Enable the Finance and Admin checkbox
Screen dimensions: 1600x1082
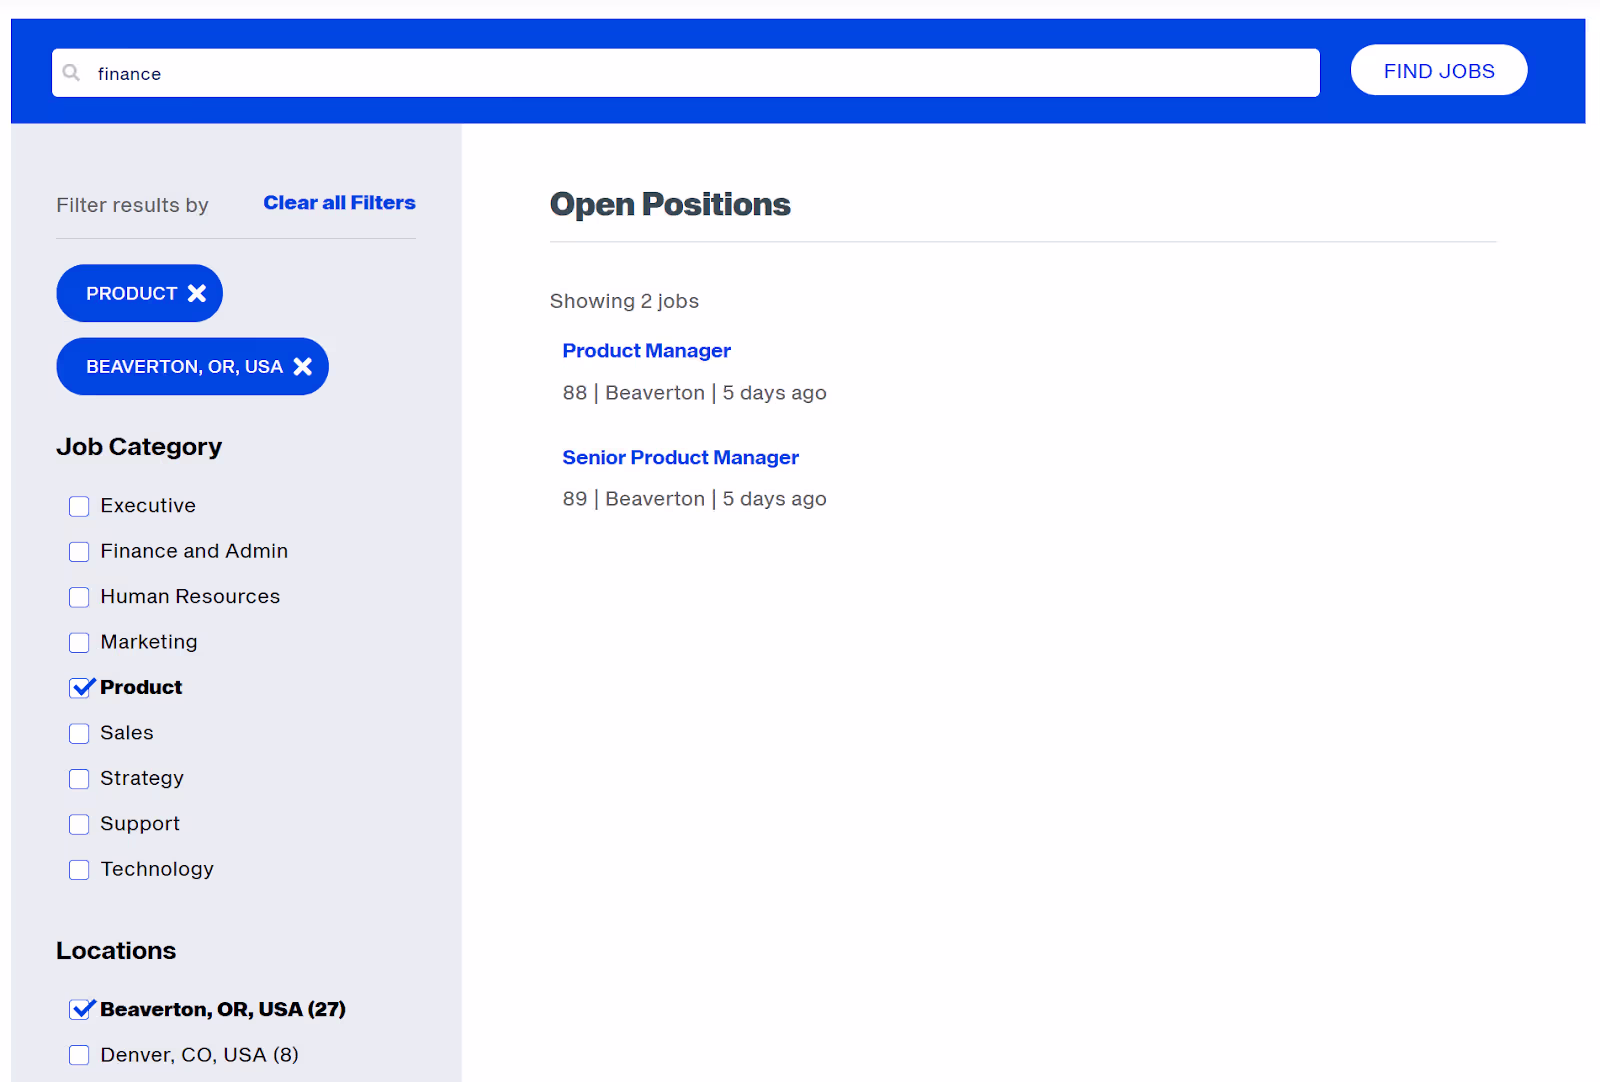tap(79, 552)
